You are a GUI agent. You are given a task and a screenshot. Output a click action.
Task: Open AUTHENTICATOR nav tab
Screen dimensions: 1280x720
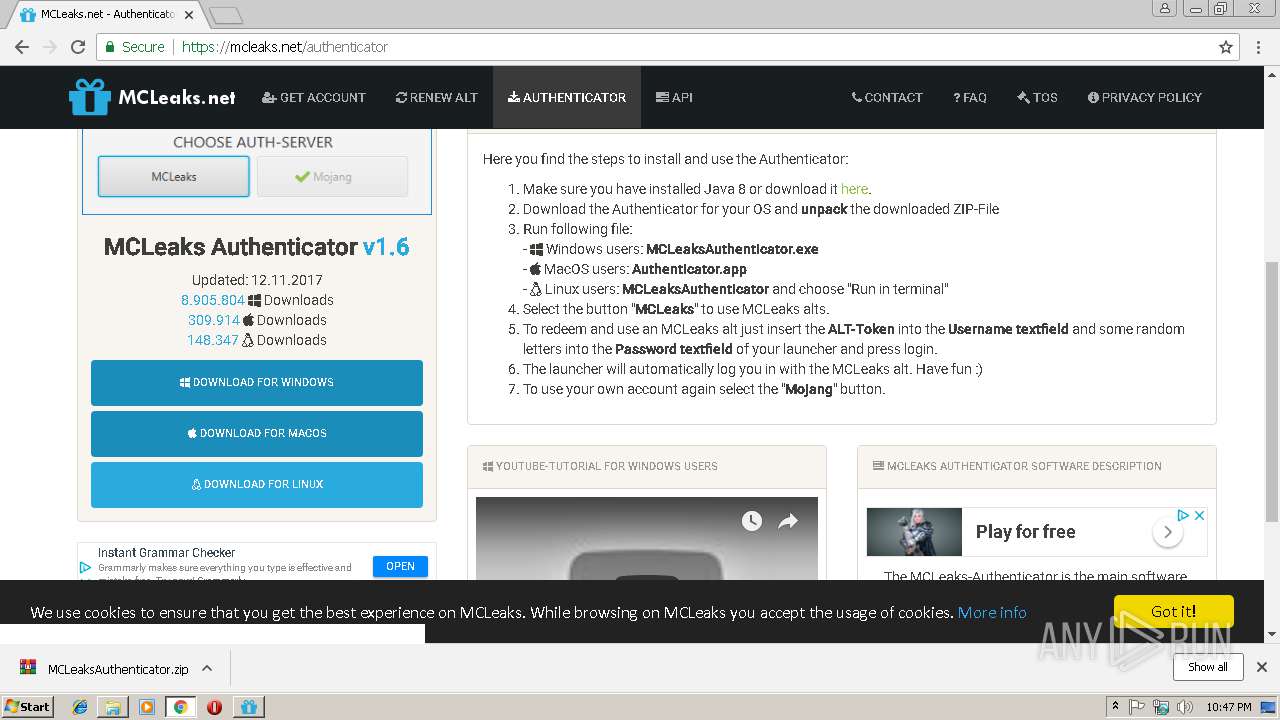click(567, 97)
